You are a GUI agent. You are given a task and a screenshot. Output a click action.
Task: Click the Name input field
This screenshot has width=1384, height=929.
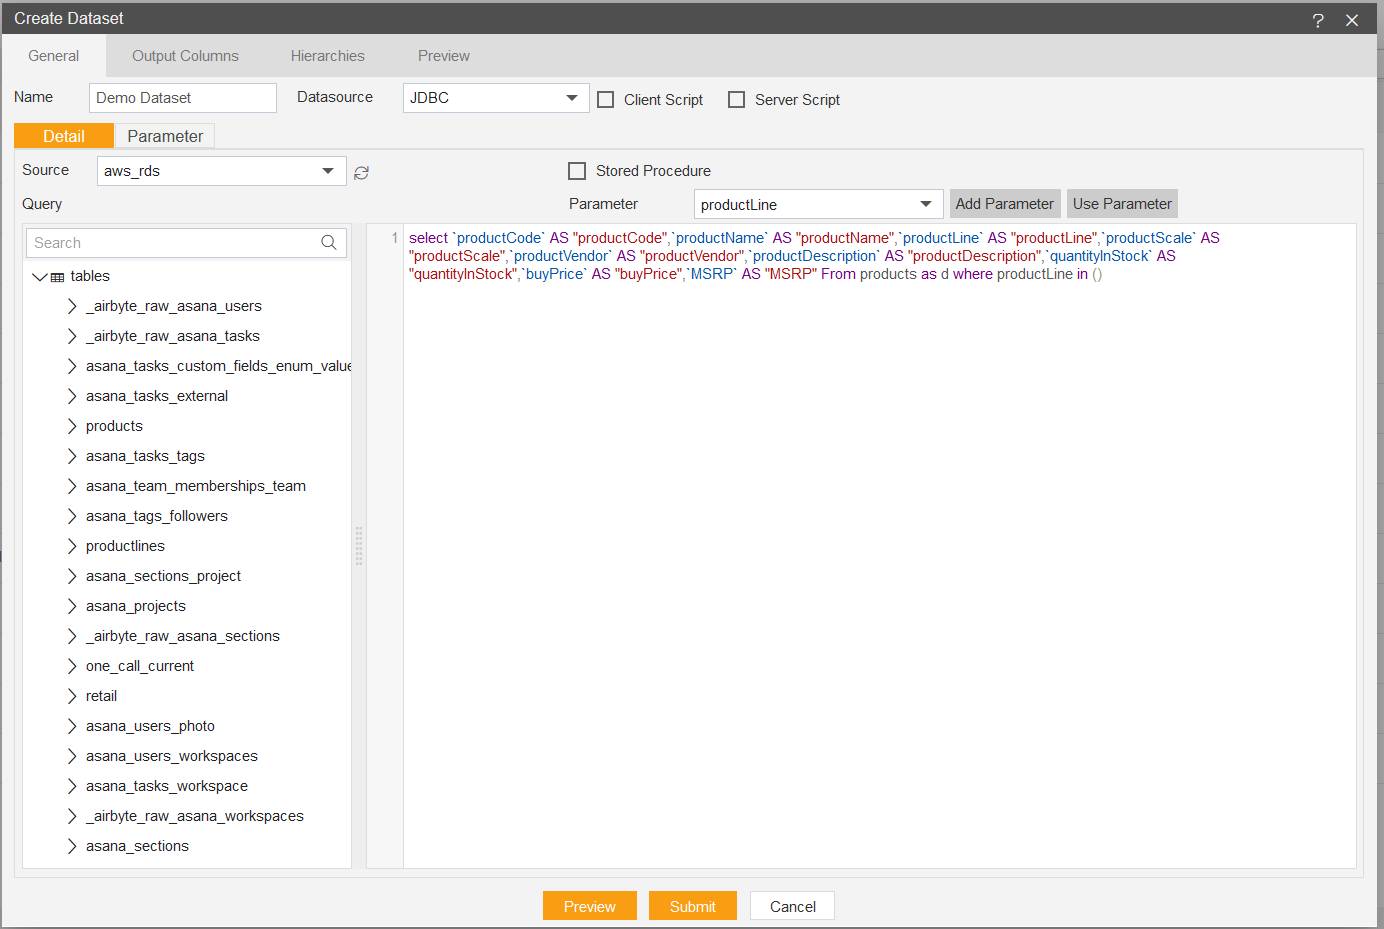(x=183, y=98)
